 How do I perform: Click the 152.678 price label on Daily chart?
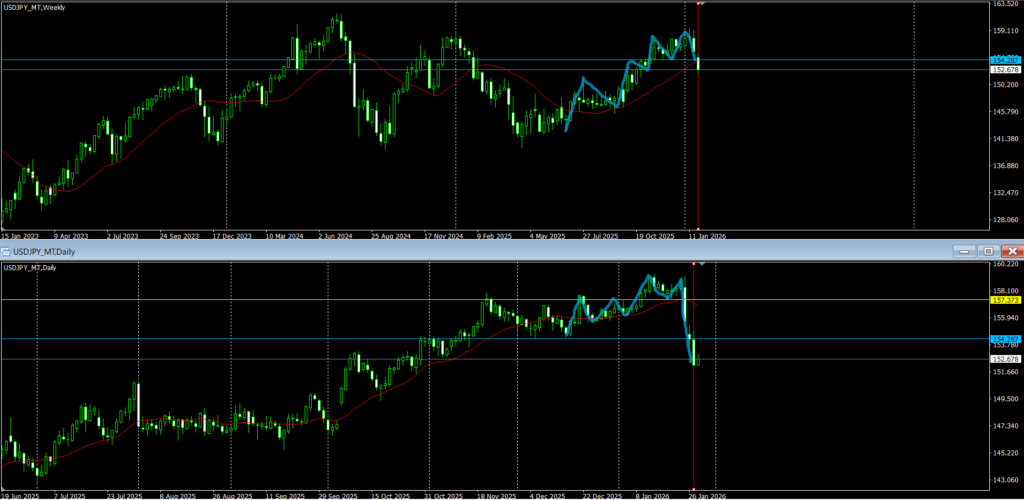[x=1004, y=359]
